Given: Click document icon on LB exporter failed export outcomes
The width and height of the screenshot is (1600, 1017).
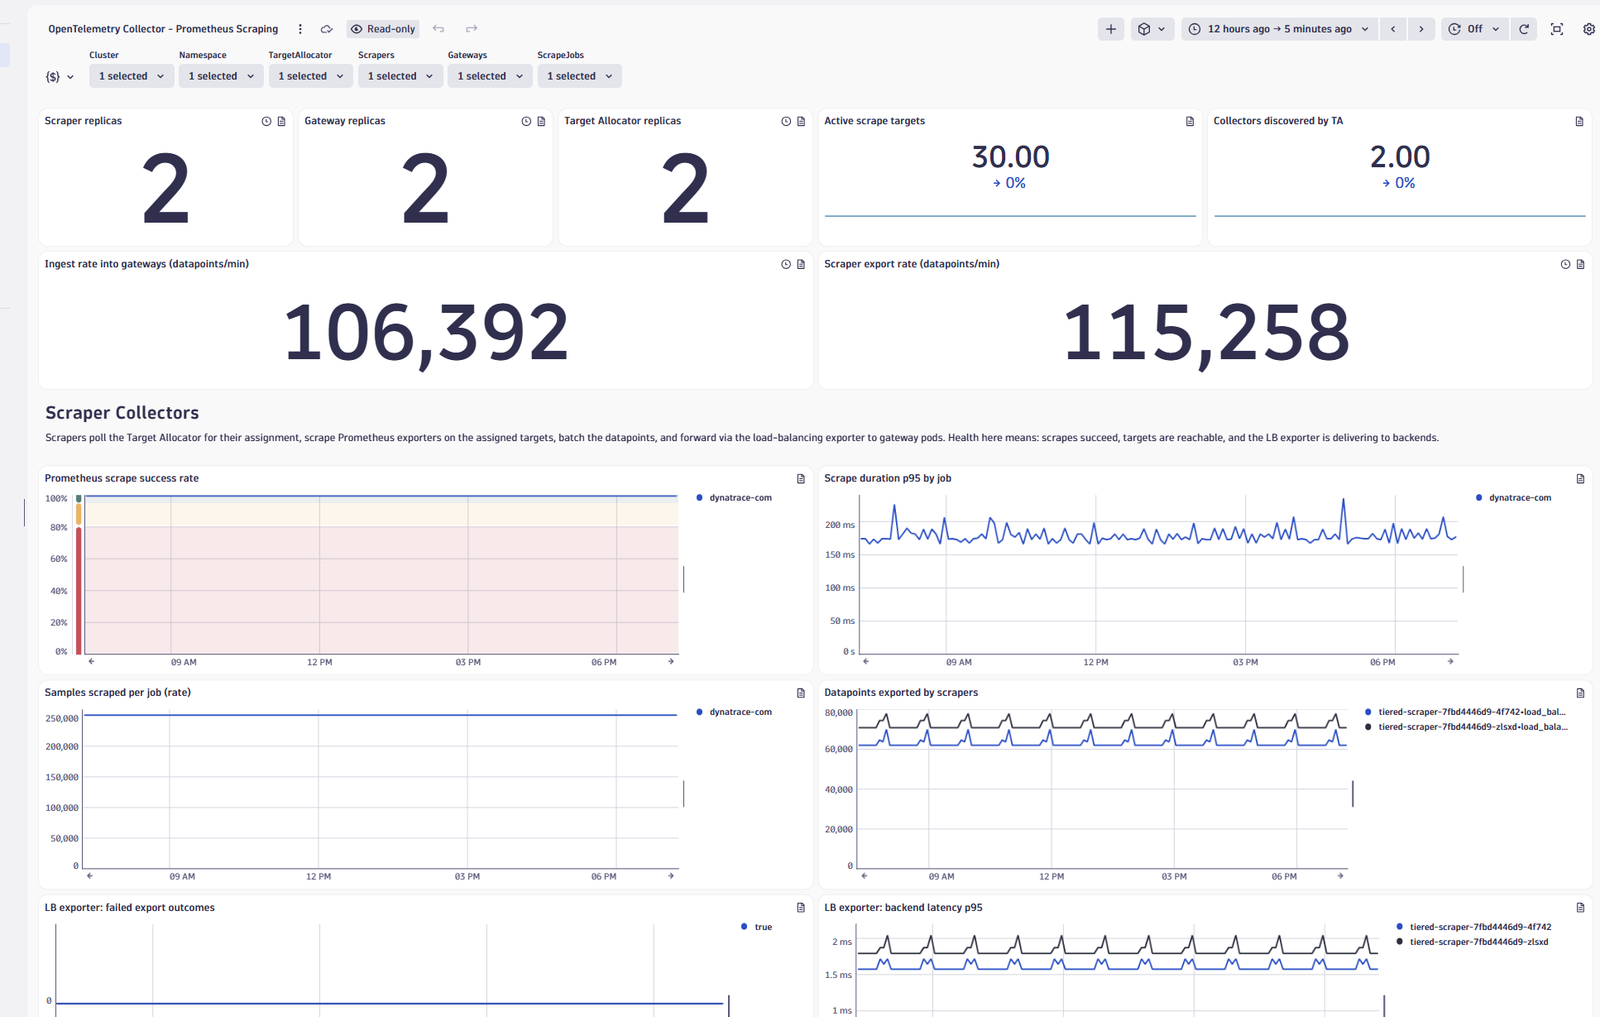Looking at the screenshot, I should pyautogui.click(x=801, y=908).
